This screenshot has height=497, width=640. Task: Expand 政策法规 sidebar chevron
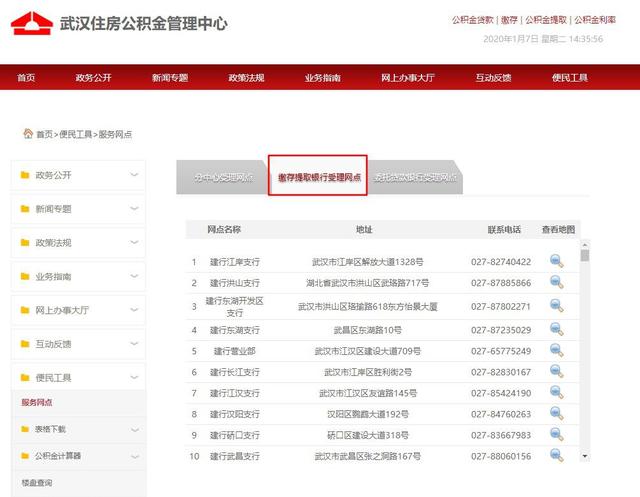134,243
